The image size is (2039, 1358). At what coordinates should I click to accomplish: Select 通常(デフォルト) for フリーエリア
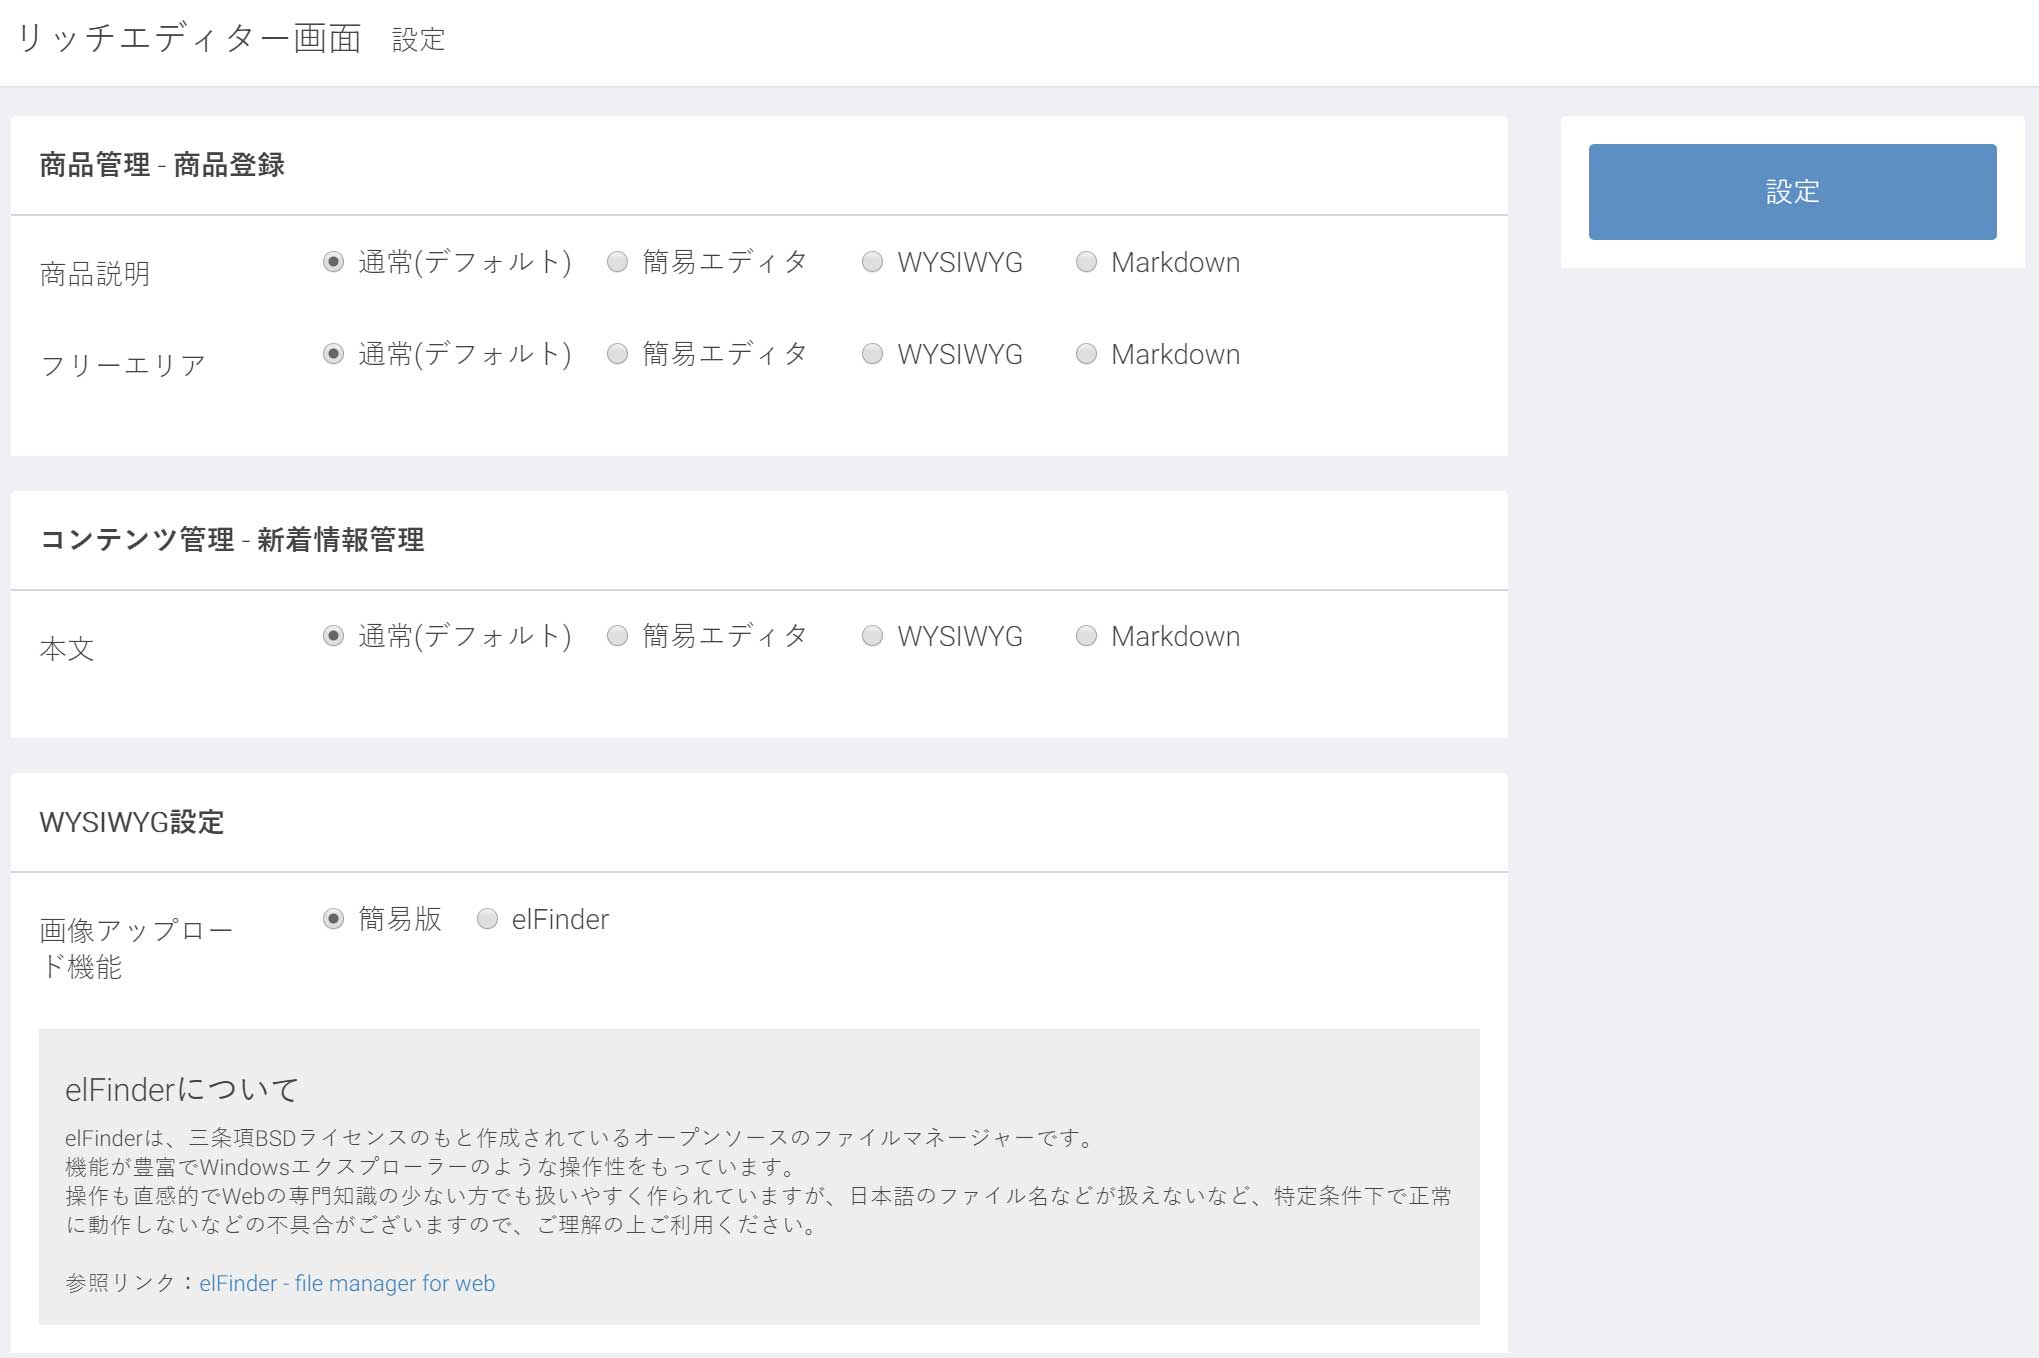(x=334, y=354)
